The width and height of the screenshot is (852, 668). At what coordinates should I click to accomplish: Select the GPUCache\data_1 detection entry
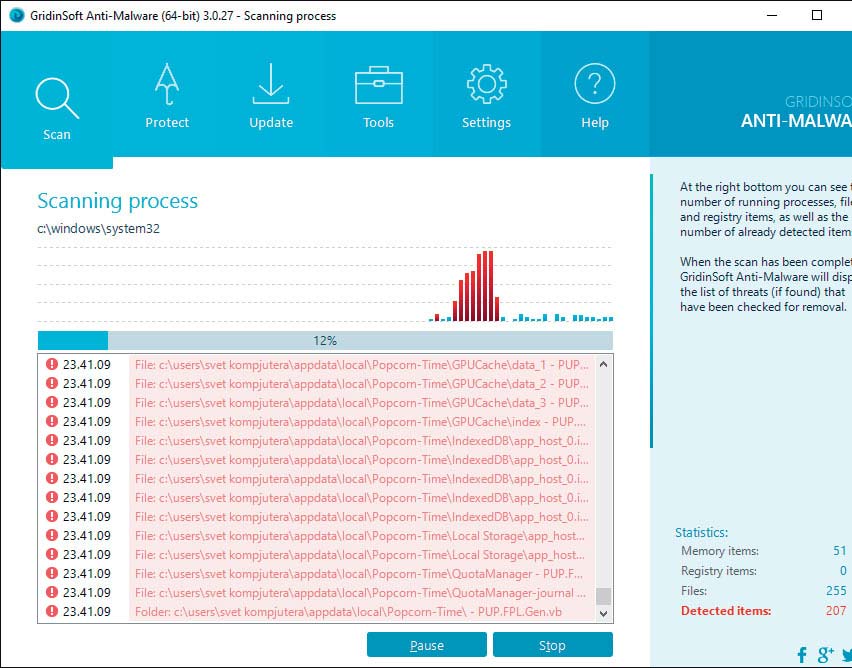tap(318, 365)
